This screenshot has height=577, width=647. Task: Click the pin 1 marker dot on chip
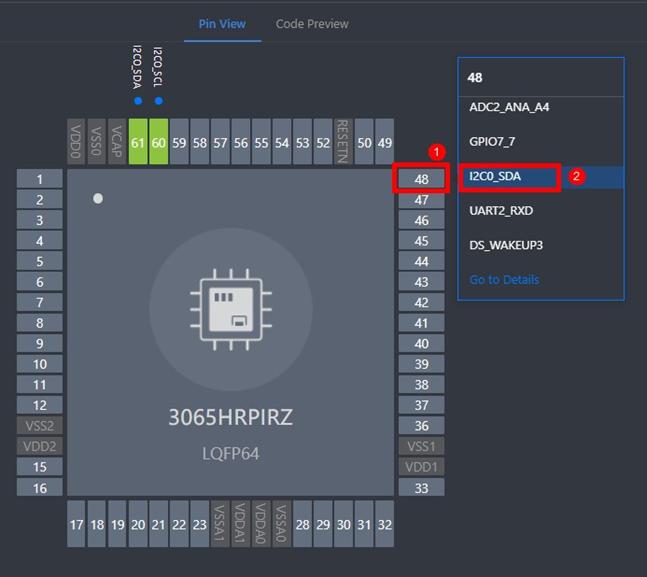pos(98,199)
